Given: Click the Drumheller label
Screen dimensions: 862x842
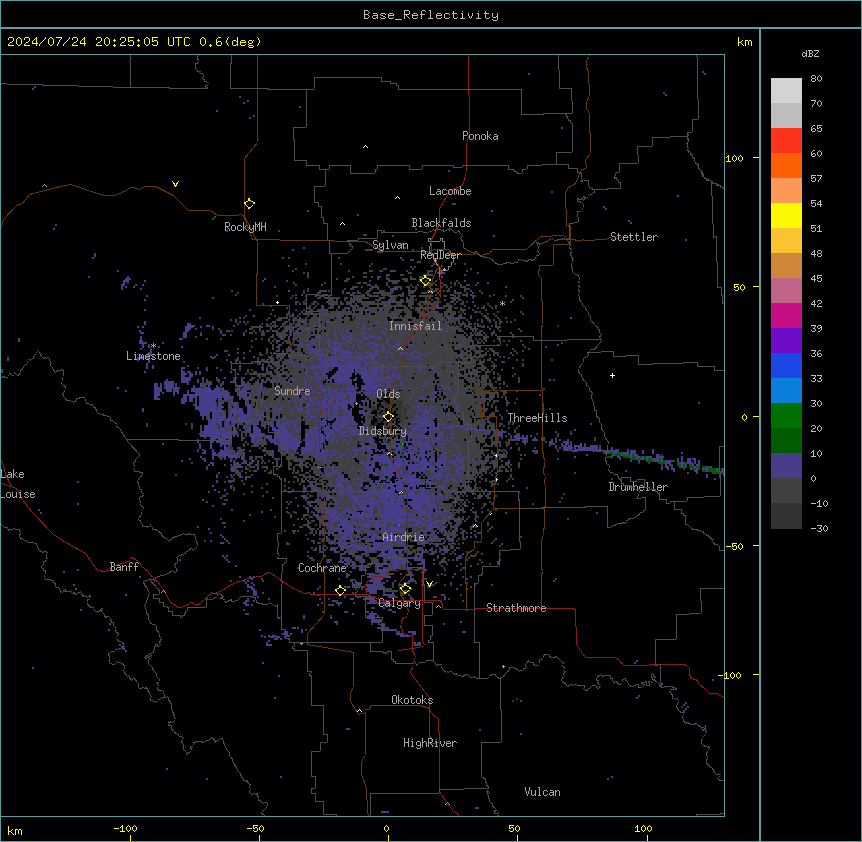Looking at the screenshot, I should point(638,487).
